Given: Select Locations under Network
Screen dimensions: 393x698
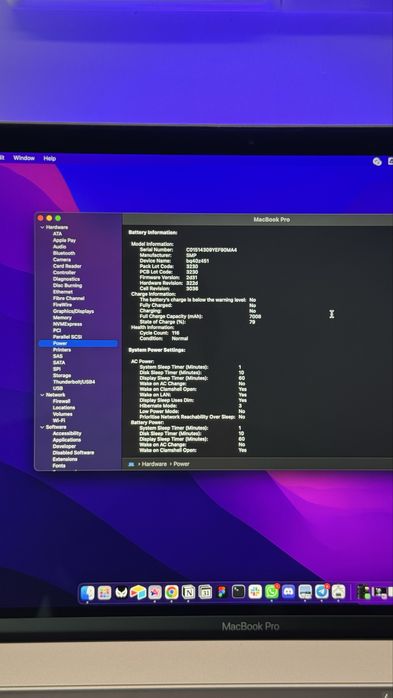Looking at the screenshot, I should (x=64, y=408).
